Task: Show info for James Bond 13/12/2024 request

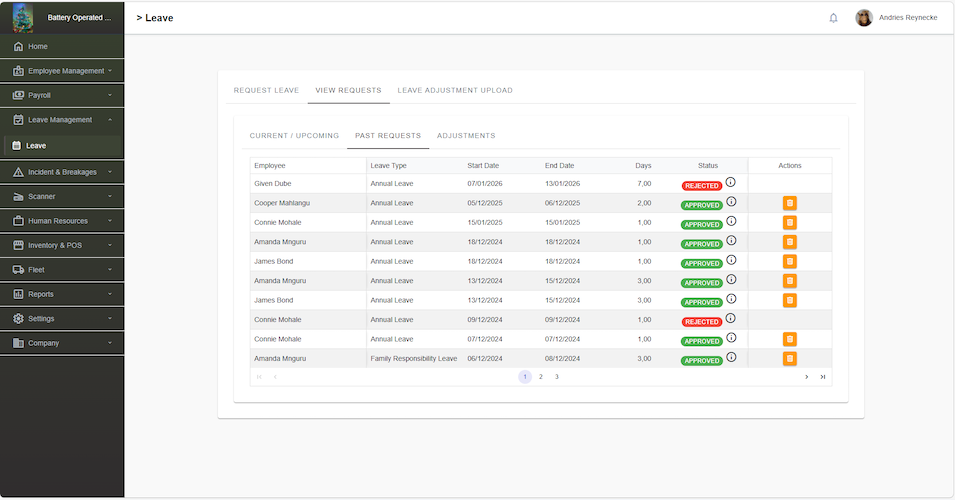Action: coord(731,299)
